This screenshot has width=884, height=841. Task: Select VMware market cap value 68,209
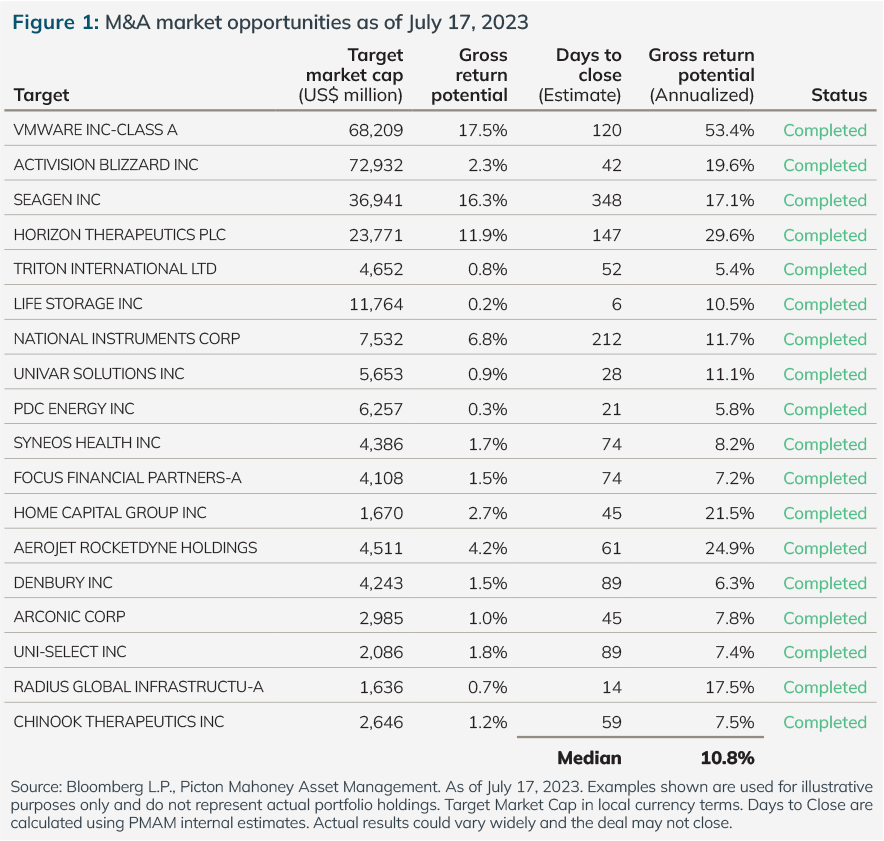tap(375, 130)
